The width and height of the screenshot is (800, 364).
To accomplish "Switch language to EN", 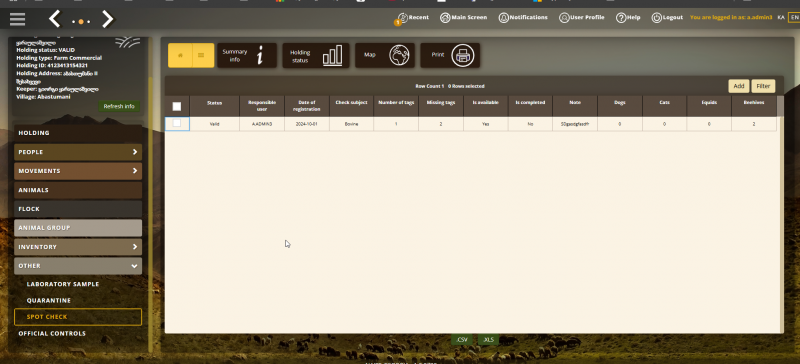I will (794, 17).
